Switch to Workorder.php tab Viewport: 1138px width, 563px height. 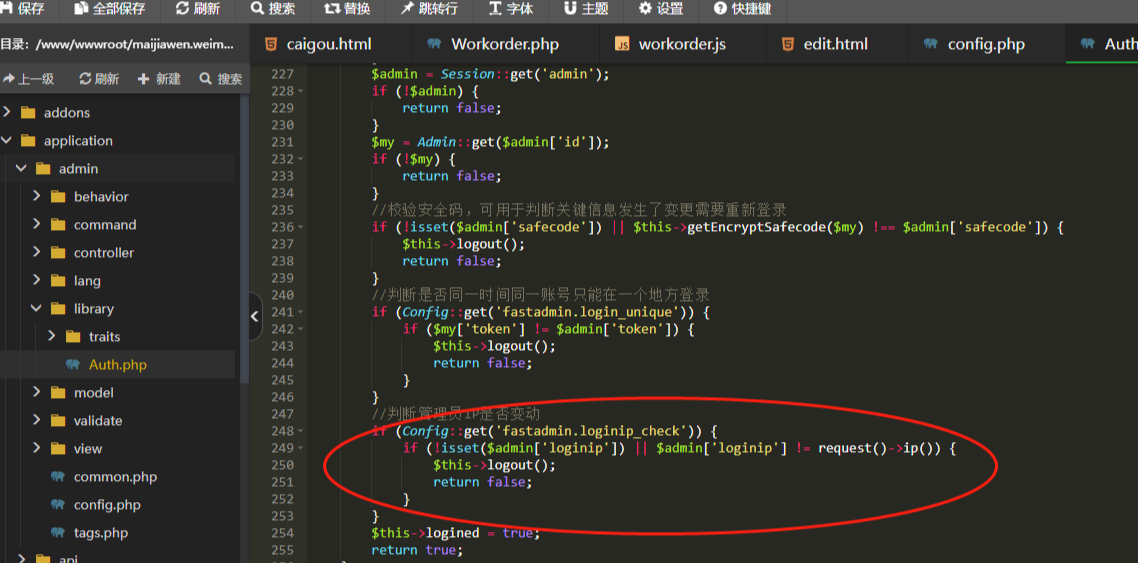click(x=505, y=44)
